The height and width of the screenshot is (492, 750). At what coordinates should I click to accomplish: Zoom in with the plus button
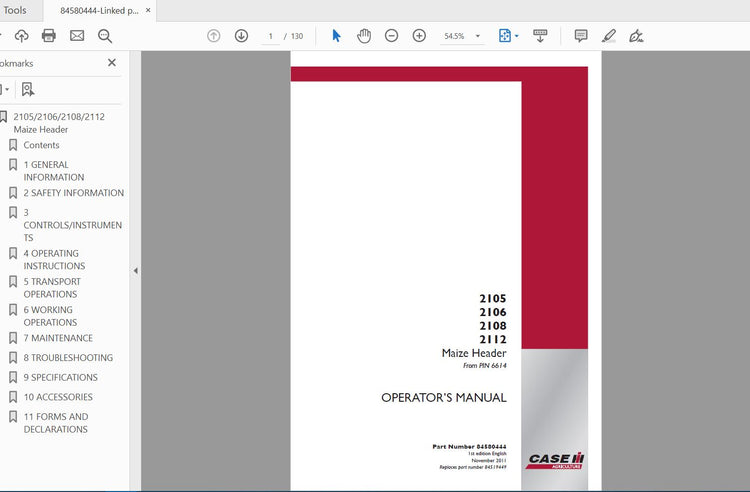tap(419, 36)
